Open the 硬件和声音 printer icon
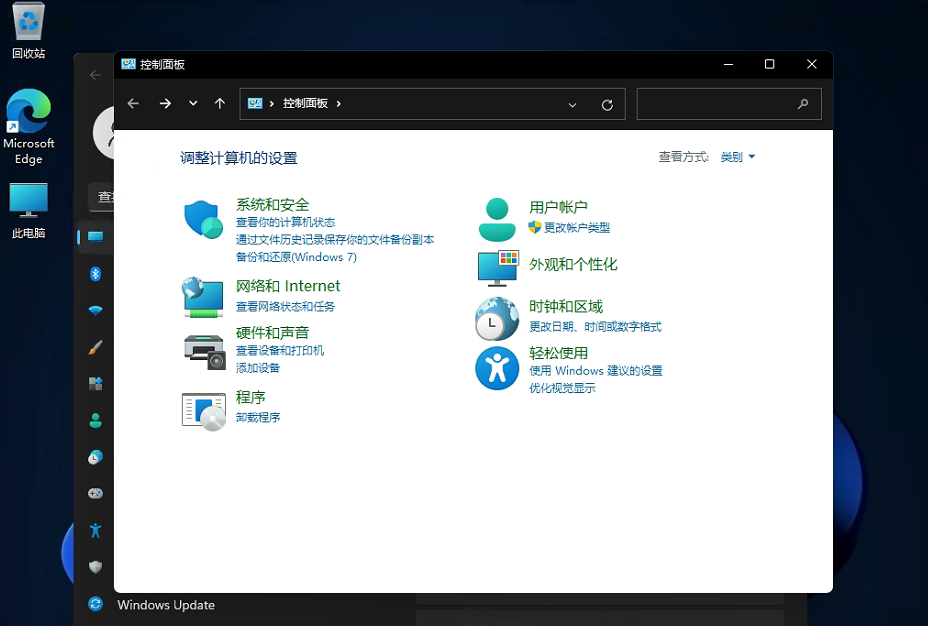This screenshot has height=626, width=928. coord(204,351)
